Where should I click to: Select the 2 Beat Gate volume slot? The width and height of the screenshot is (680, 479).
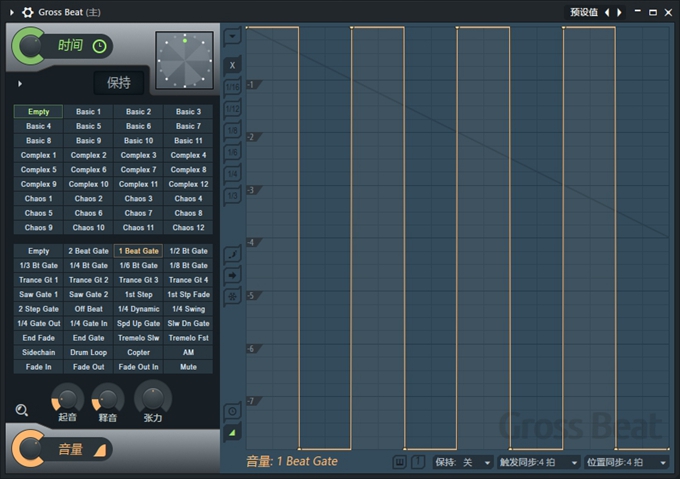pos(88,251)
